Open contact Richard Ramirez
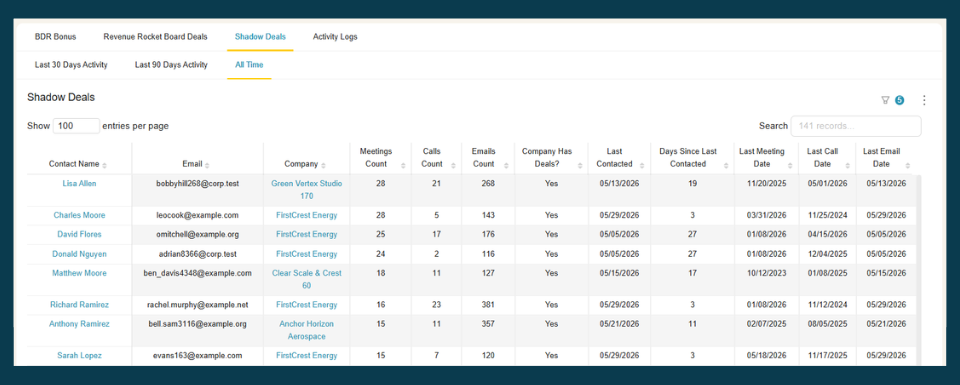Screen dimensions: 960x385 (x=79, y=305)
